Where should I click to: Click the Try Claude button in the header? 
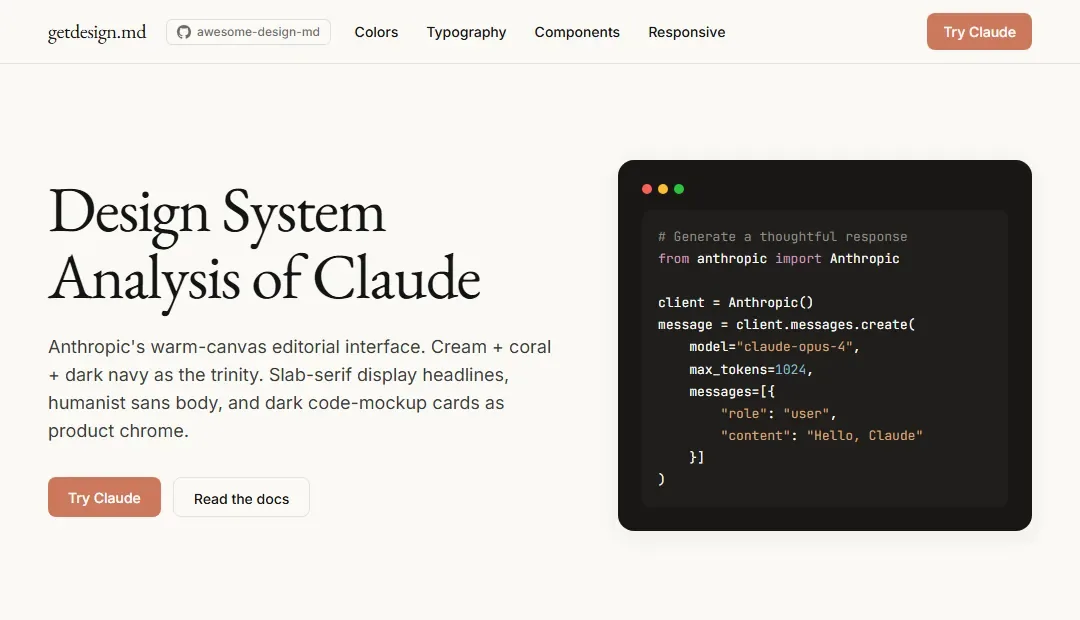point(979,32)
